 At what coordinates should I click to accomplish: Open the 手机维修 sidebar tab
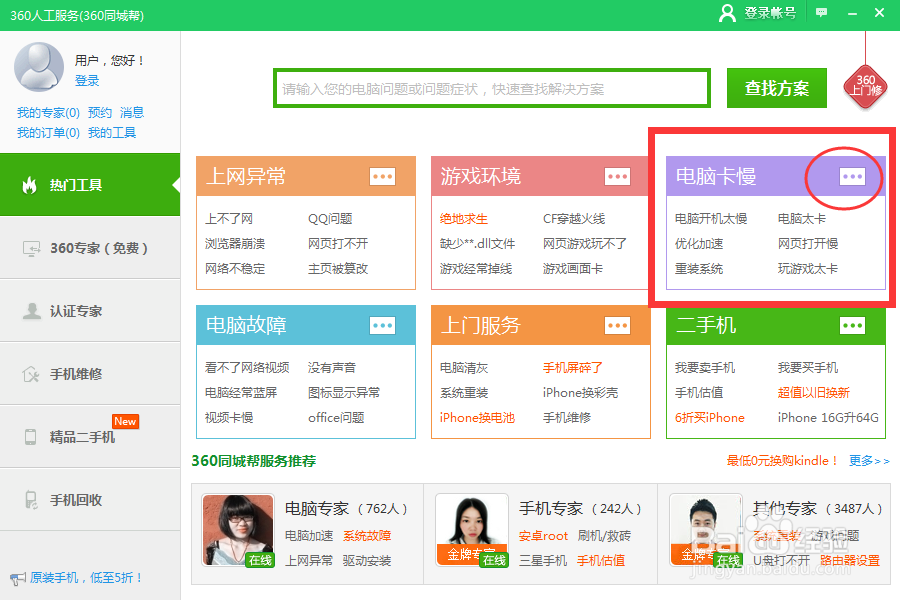[x=90, y=374]
